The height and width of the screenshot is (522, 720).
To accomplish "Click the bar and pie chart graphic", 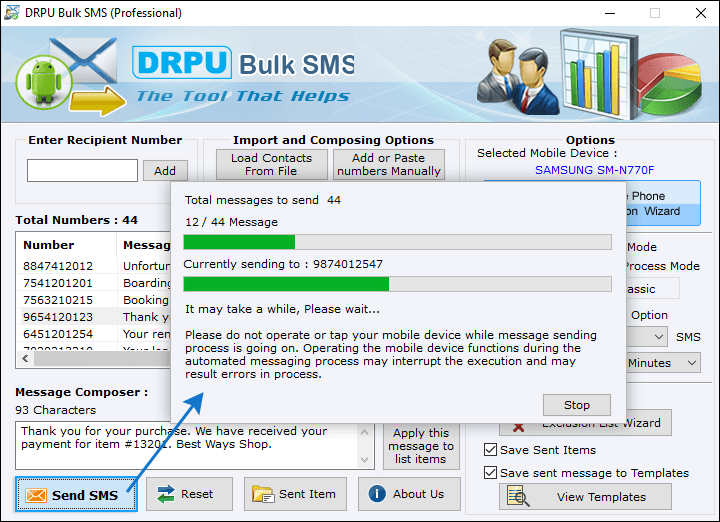I will click(x=630, y=73).
